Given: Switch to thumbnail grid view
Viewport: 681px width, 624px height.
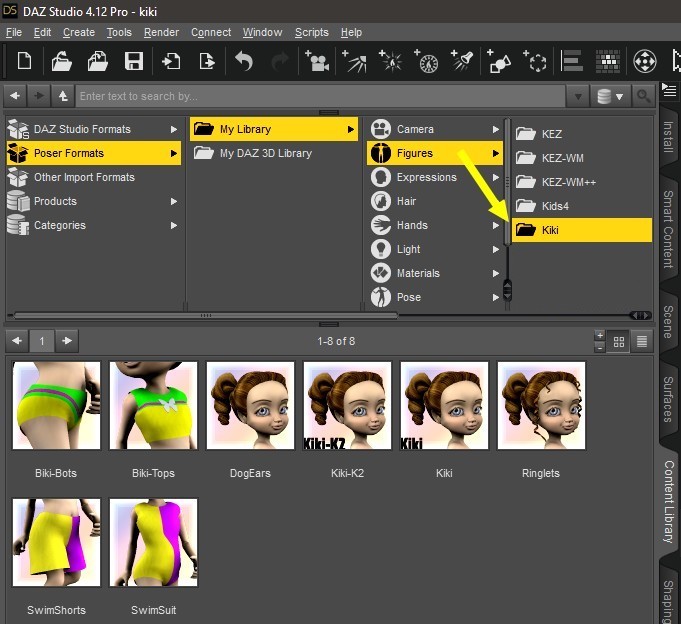Looking at the screenshot, I should click(x=619, y=342).
